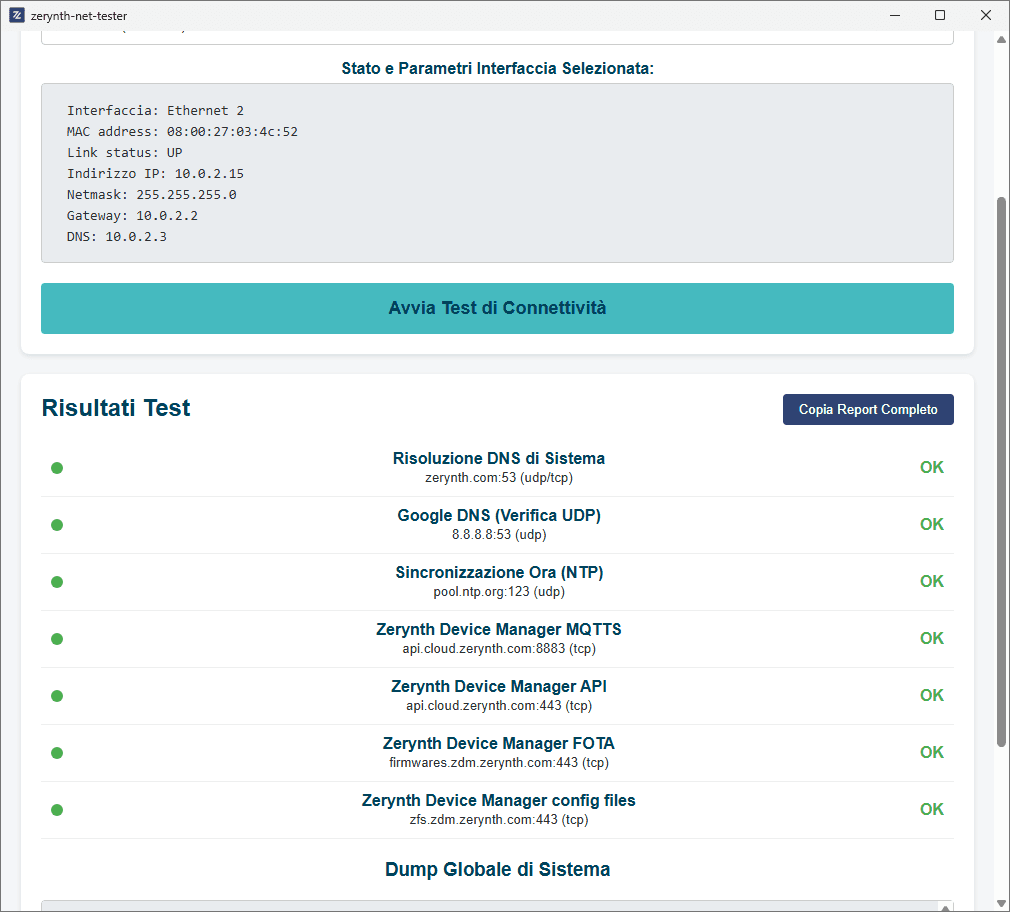1010x912 pixels.
Task: Click green status dot for config files row
Action: point(57,810)
